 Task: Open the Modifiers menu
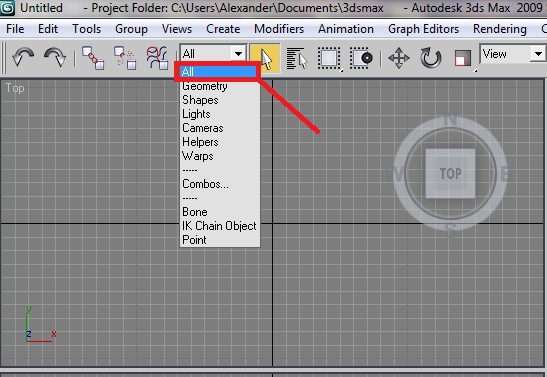(x=279, y=29)
